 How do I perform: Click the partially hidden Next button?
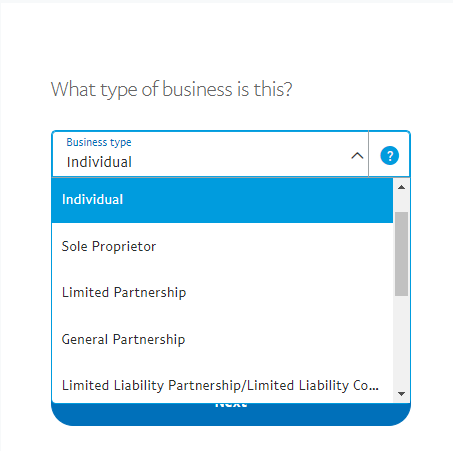[x=231, y=414]
